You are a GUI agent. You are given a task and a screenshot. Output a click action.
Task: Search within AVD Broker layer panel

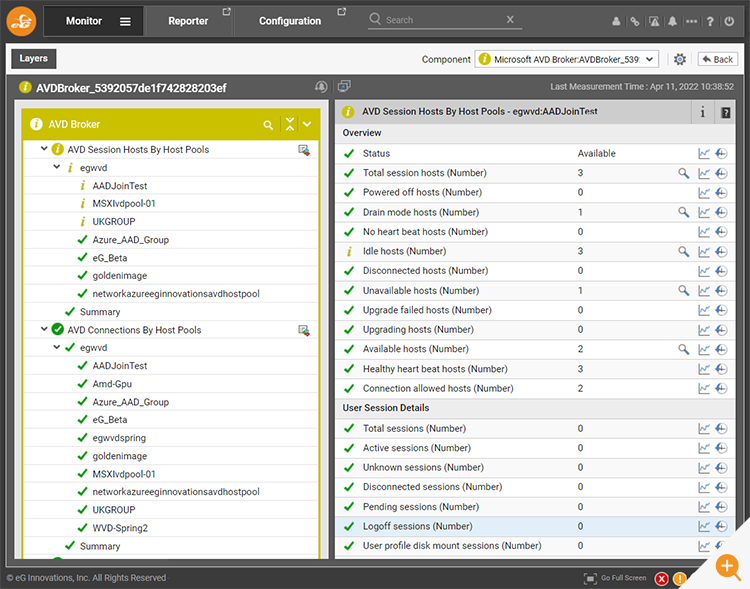pyautogui.click(x=268, y=125)
